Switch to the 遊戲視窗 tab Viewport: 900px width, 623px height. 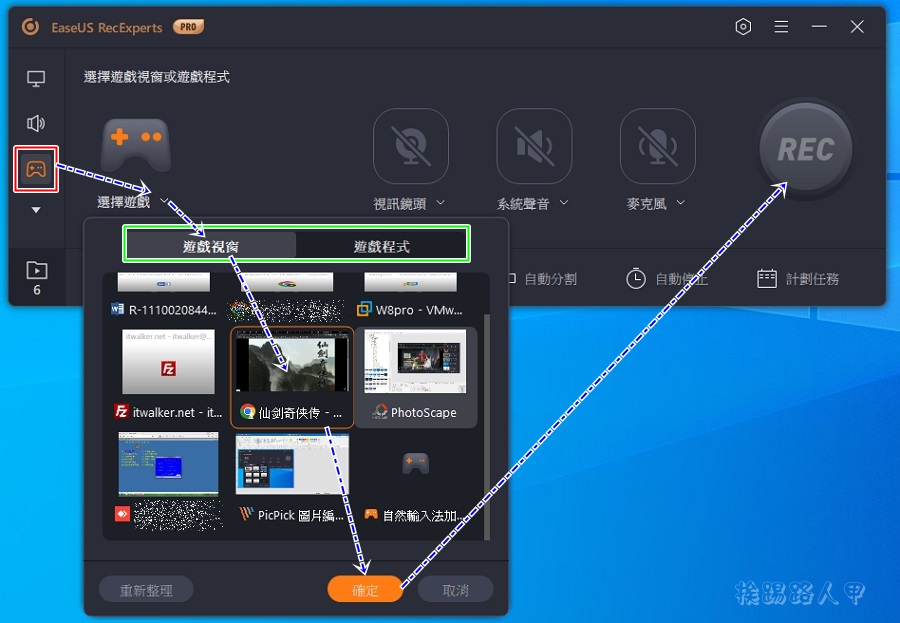(211, 246)
